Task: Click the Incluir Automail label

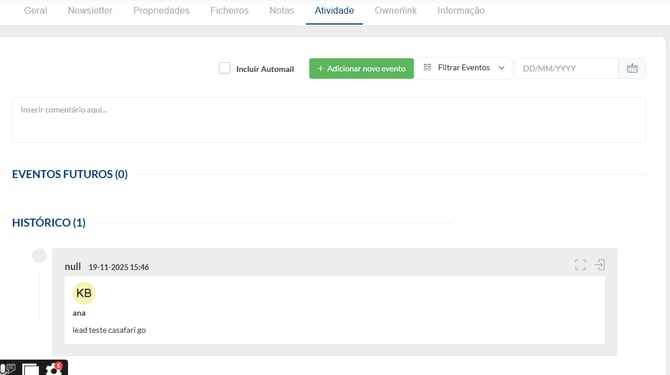Action: 265,69
